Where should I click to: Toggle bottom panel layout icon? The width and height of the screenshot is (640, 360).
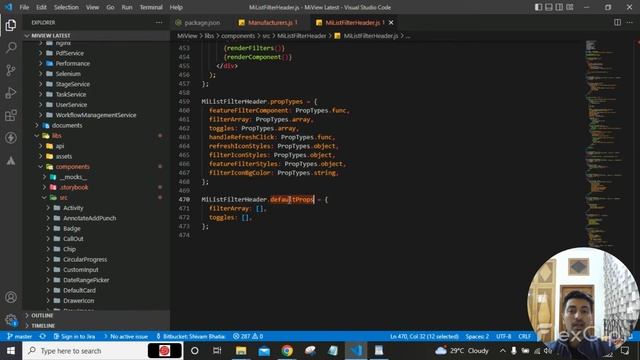point(549,7)
